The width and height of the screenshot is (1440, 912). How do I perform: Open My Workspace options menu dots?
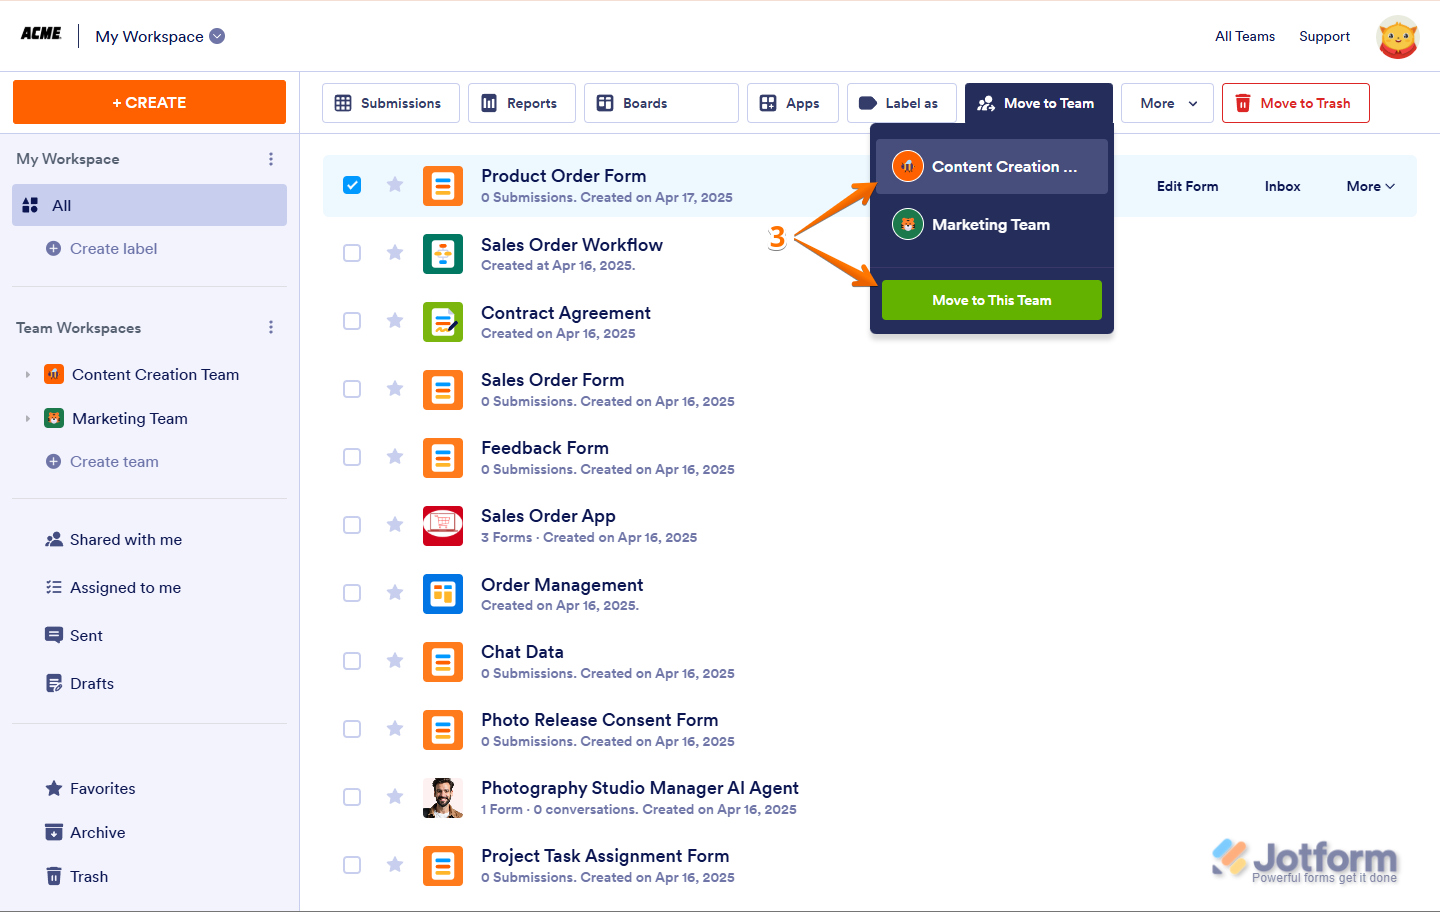click(271, 159)
